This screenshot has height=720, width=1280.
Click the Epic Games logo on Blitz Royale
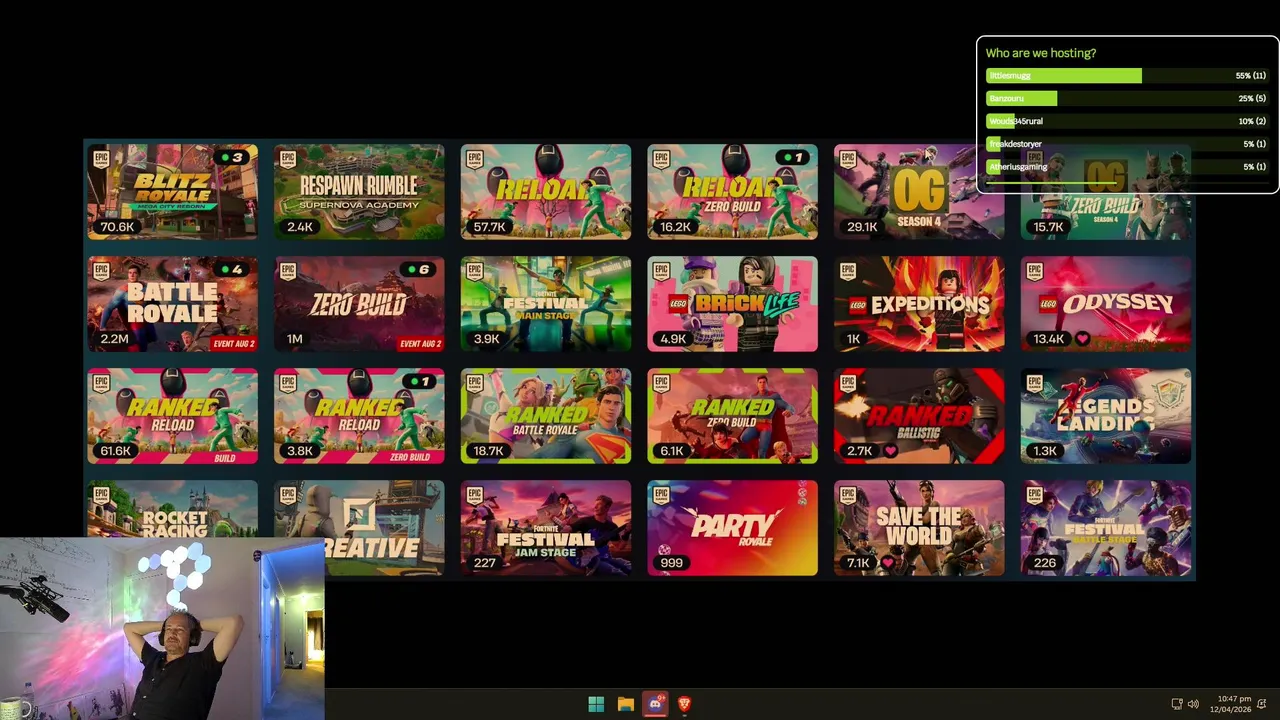[x=101, y=158]
